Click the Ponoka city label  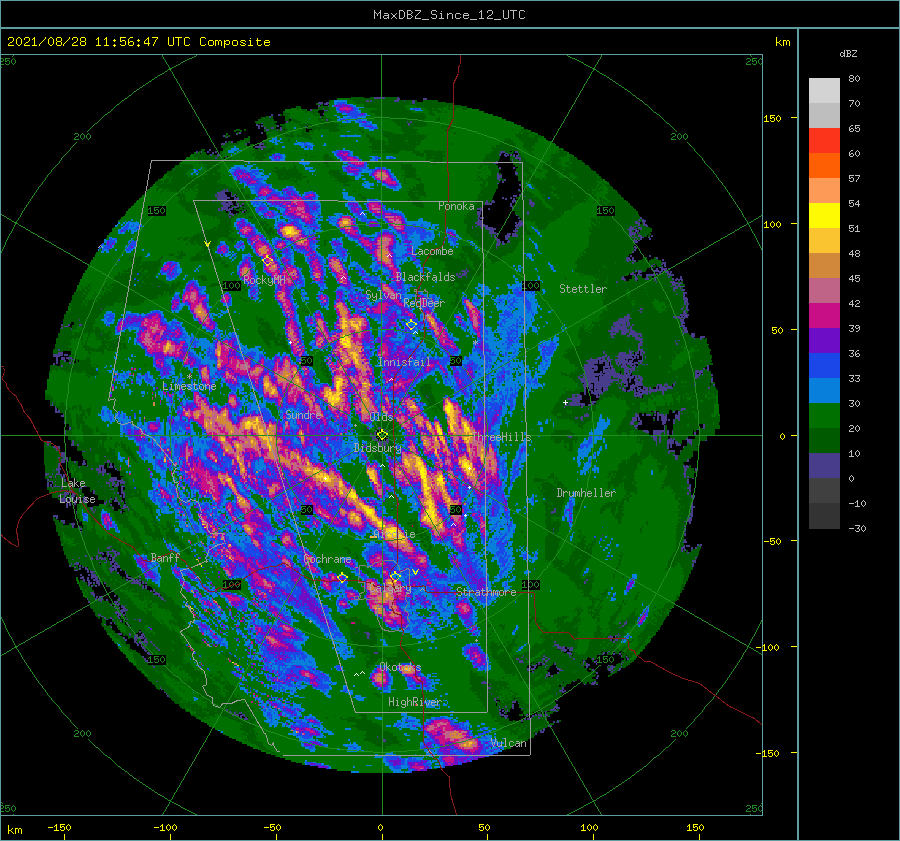point(456,206)
